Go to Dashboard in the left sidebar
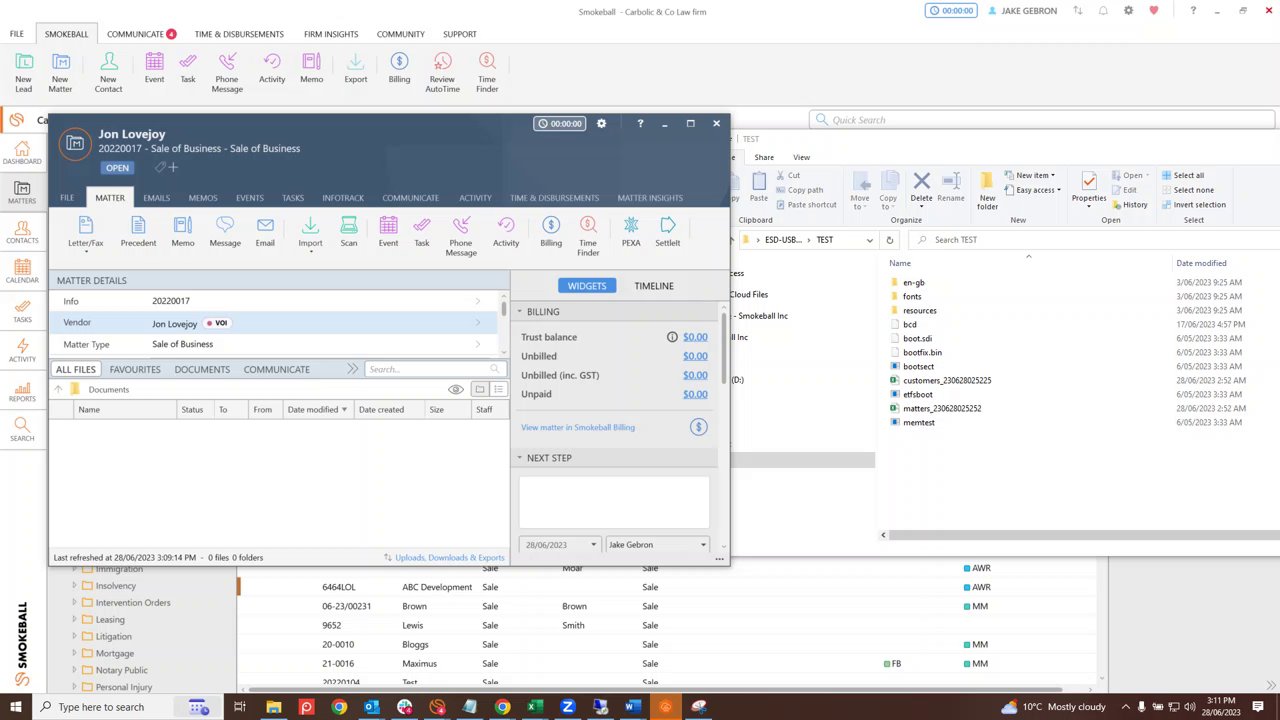Image resolution: width=1280 pixels, height=720 pixels. pyautogui.click(x=22, y=153)
